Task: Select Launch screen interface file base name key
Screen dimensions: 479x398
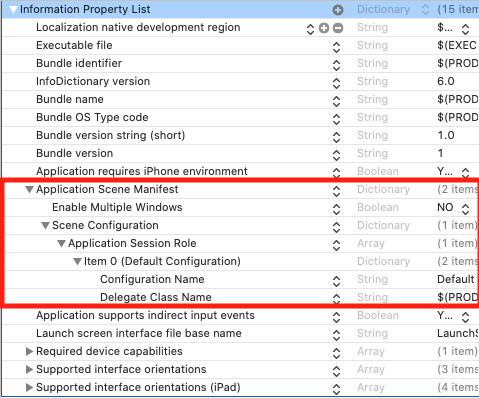Action: [x=139, y=333]
